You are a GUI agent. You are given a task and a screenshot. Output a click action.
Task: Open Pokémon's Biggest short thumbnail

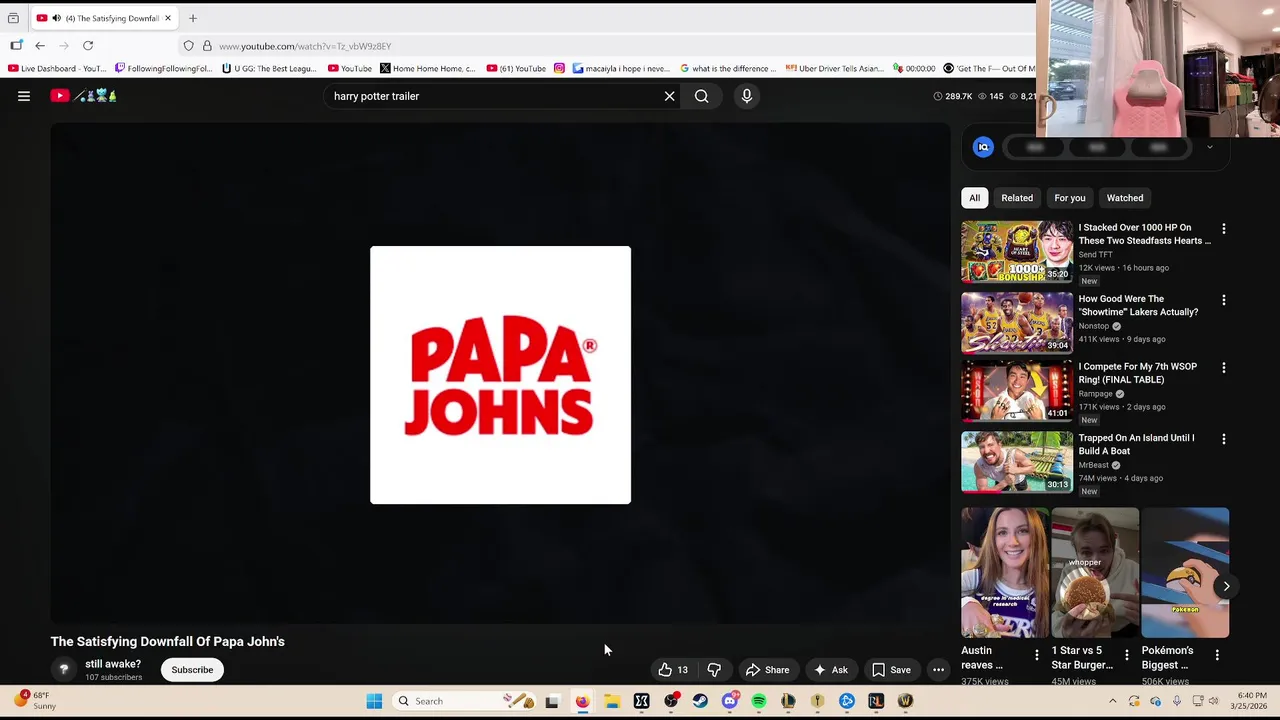click(x=1185, y=573)
